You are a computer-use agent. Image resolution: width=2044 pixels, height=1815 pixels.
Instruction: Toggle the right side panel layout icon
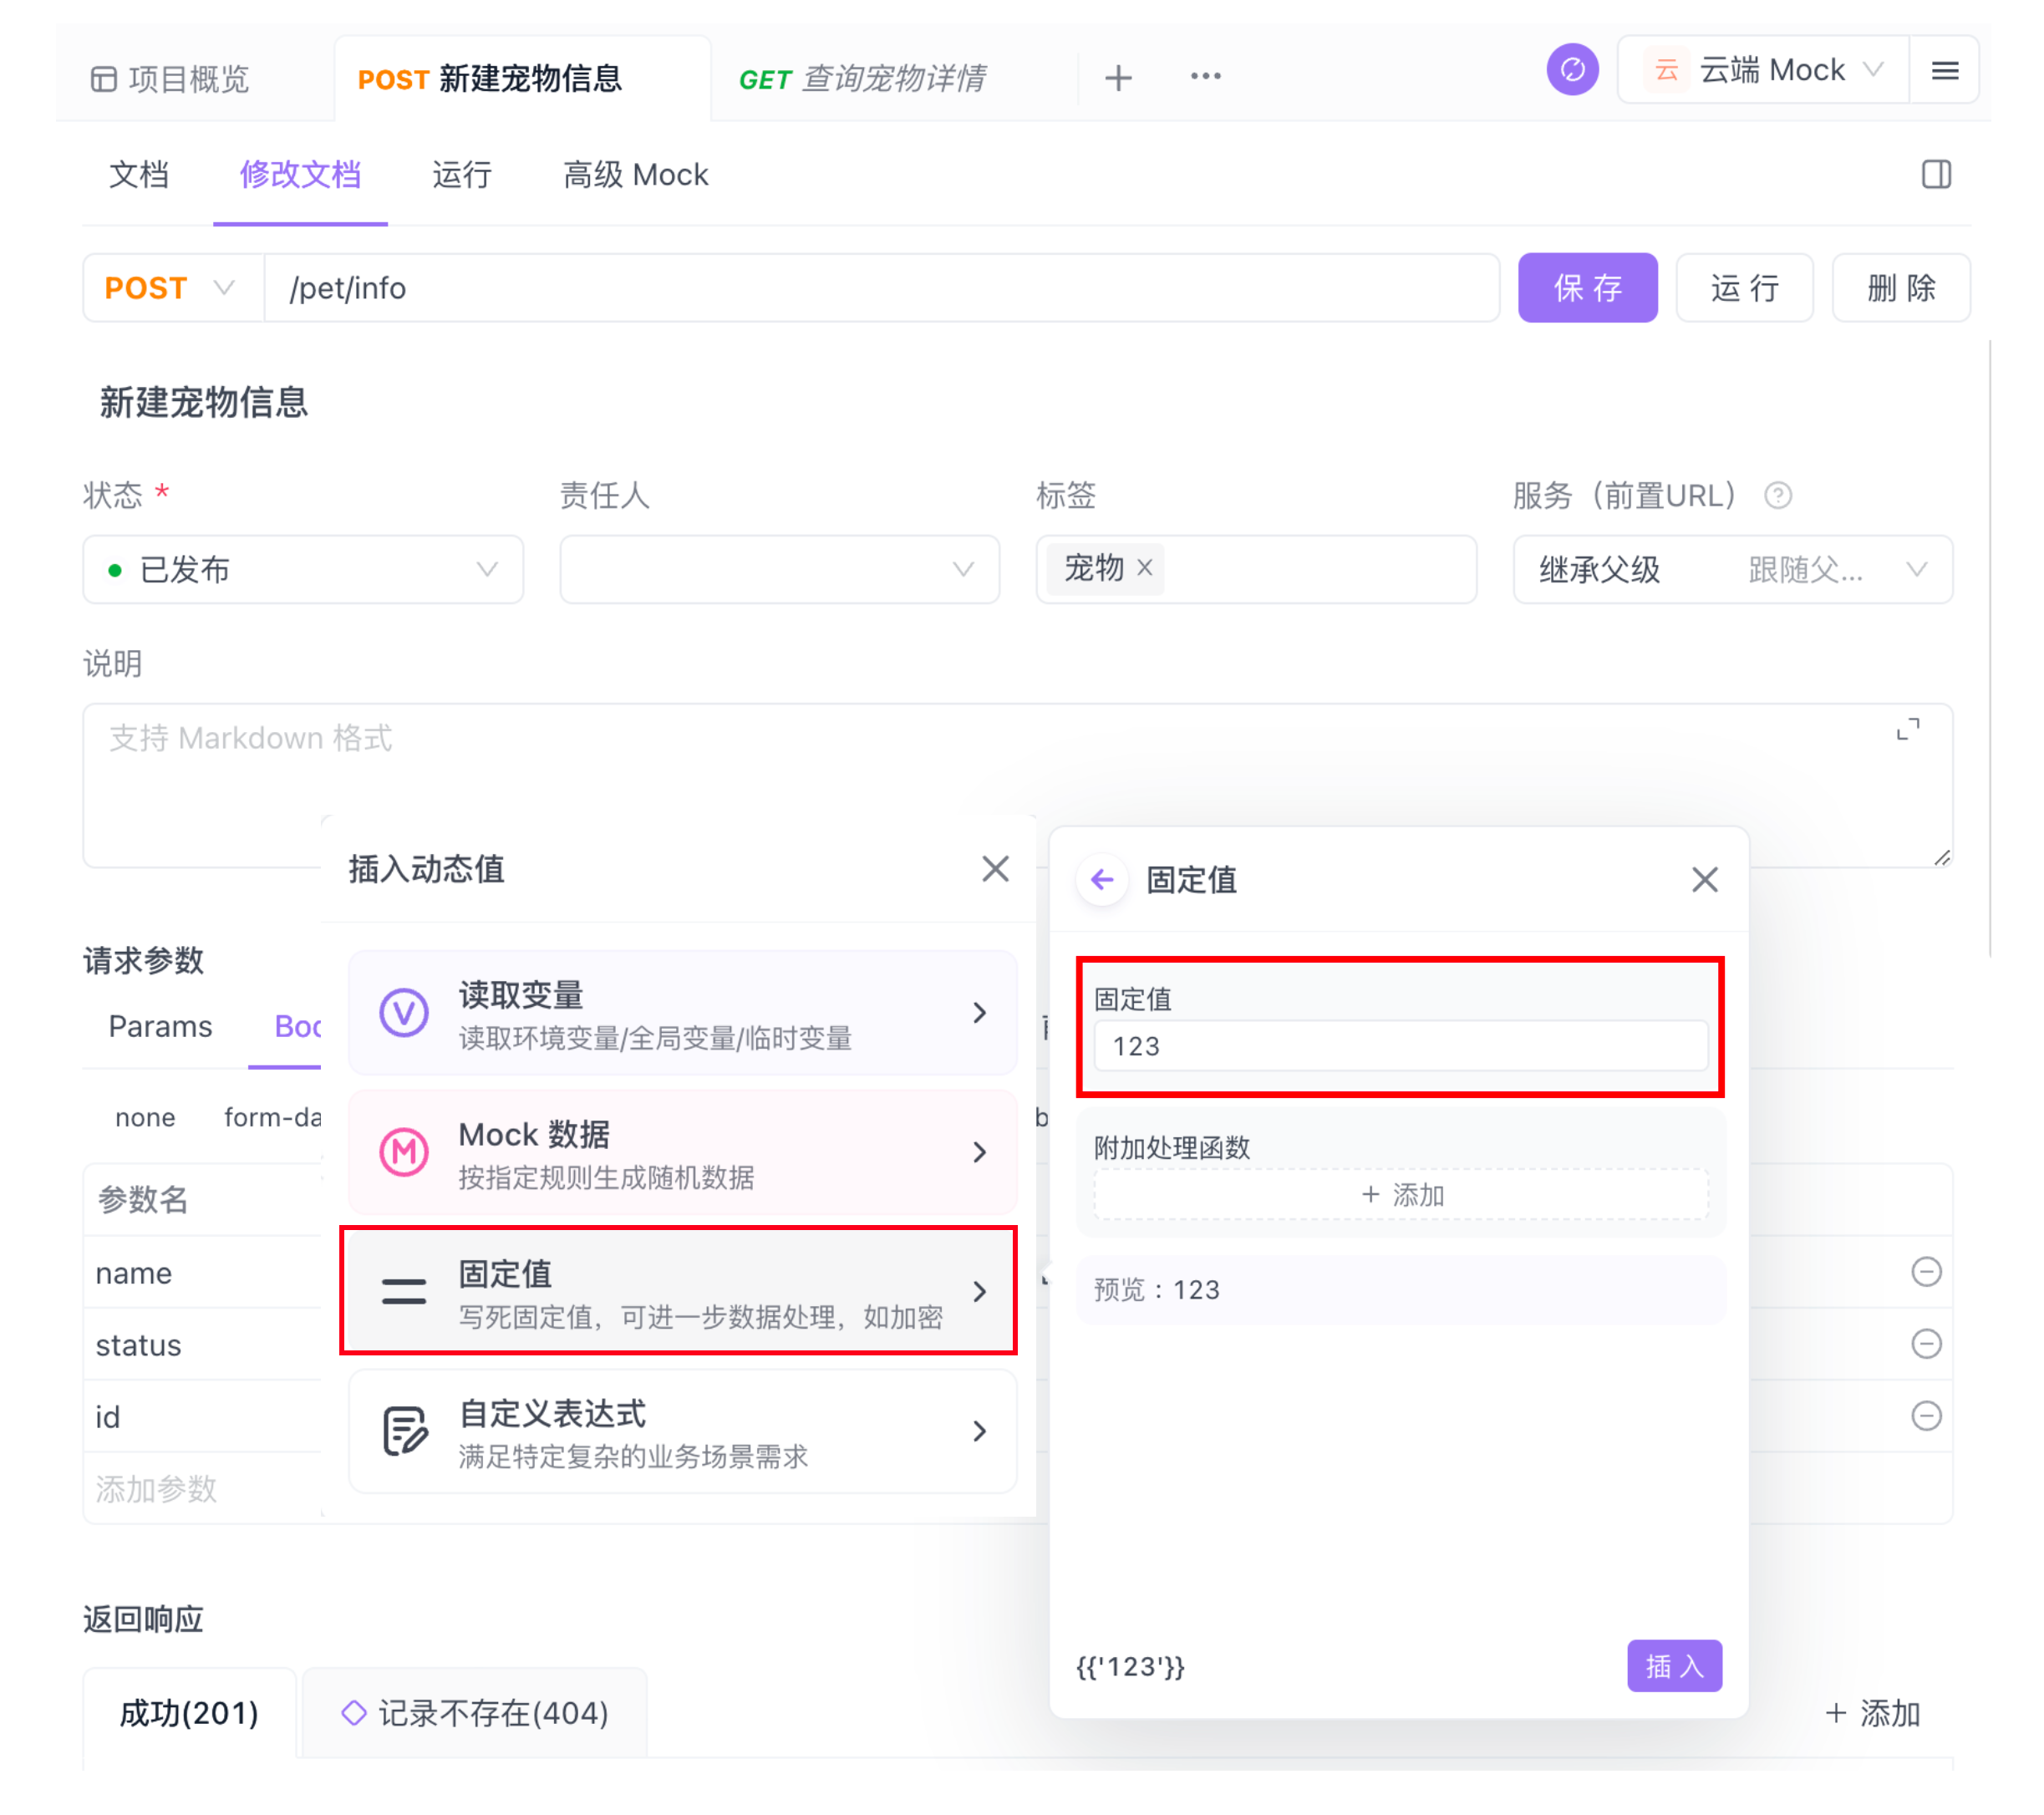click(x=1935, y=174)
